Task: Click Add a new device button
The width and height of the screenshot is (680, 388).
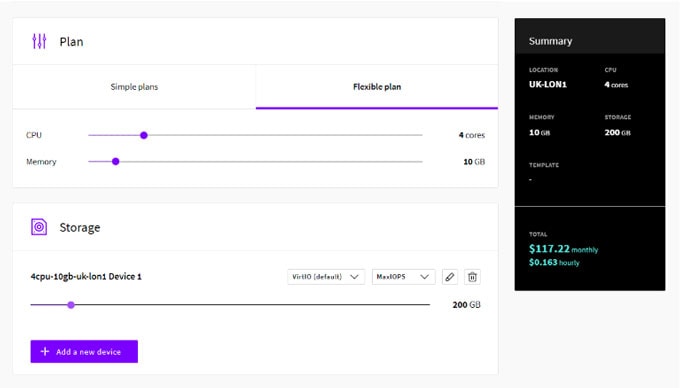Action: click(x=84, y=352)
